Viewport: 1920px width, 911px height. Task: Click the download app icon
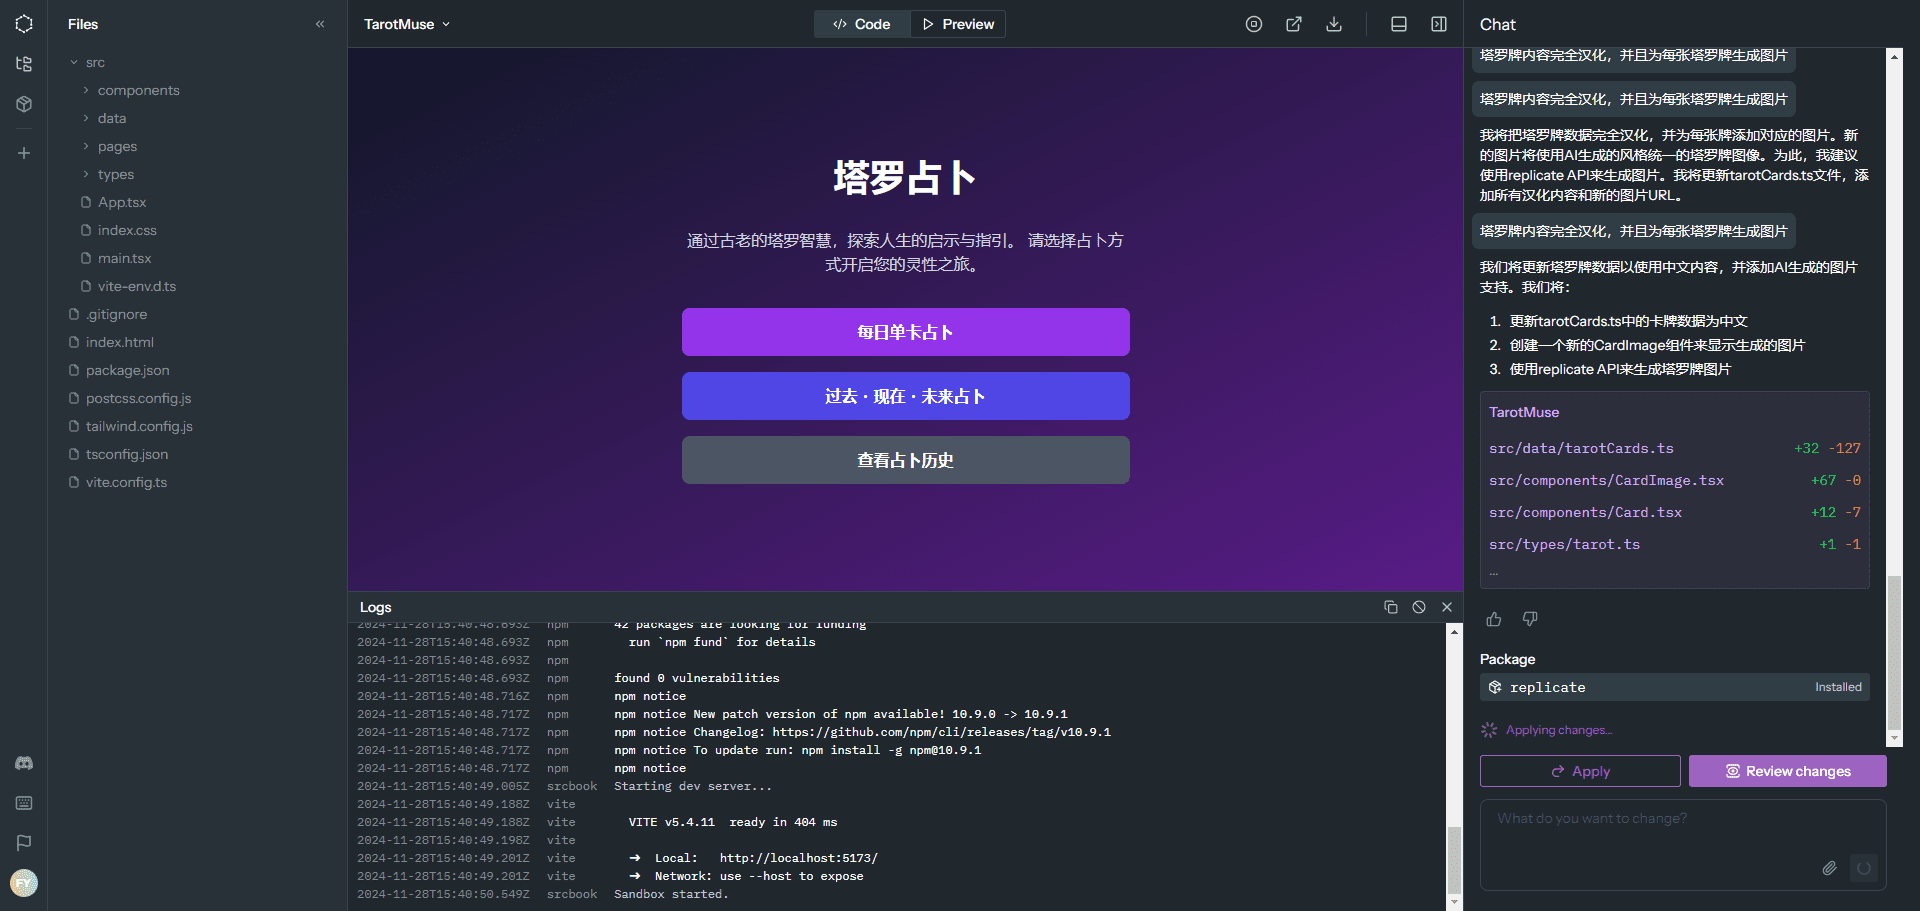[1334, 24]
